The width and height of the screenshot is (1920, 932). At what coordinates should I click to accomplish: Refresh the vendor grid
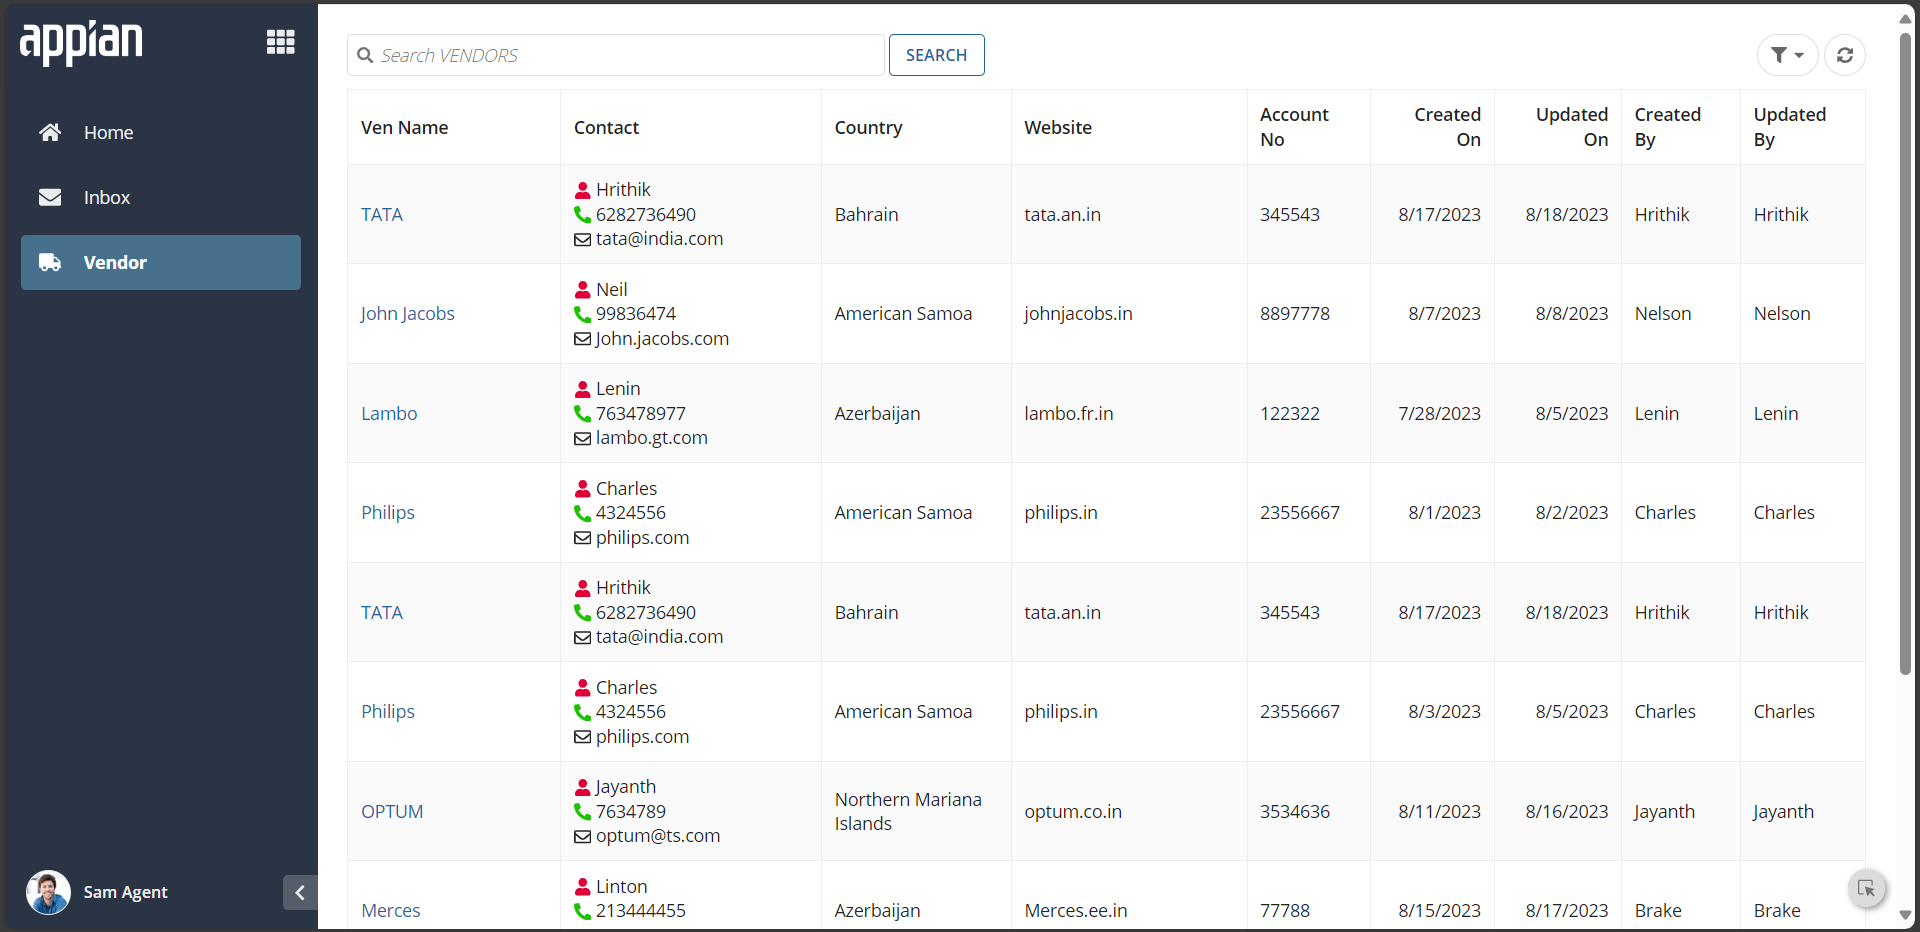click(x=1845, y=55)
